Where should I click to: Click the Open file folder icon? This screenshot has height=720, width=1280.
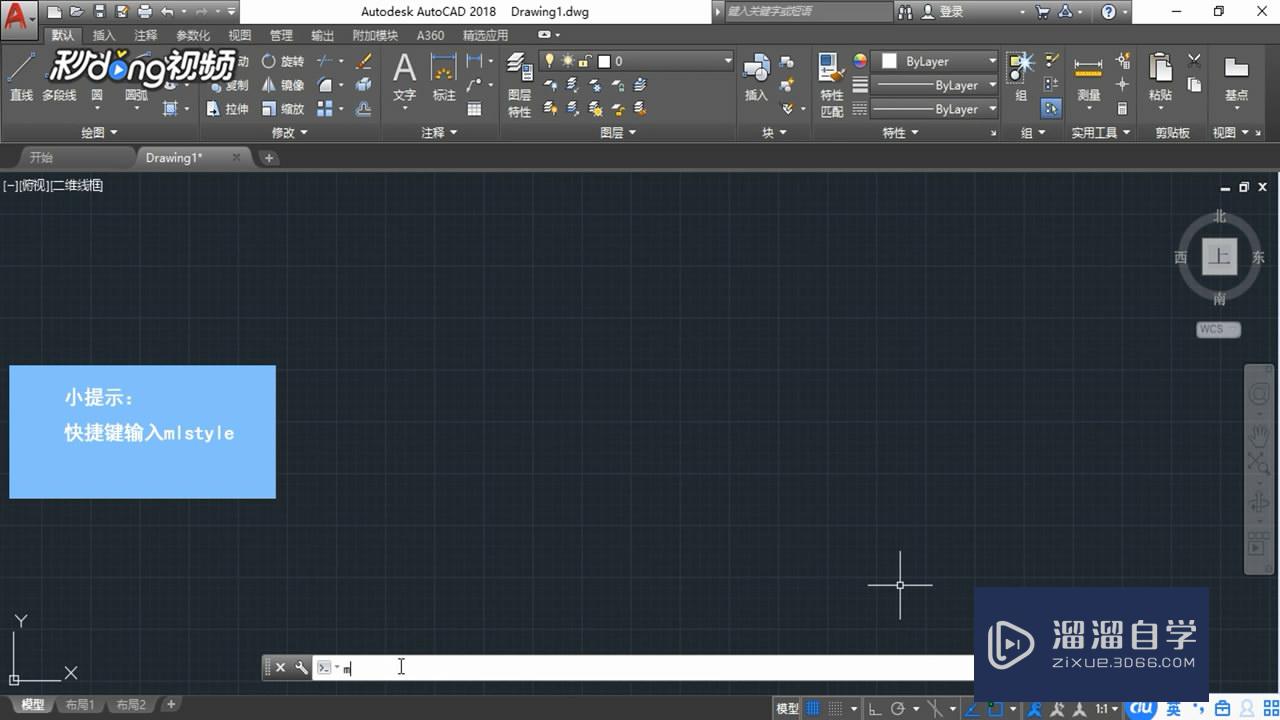click(x=77, y=12)
